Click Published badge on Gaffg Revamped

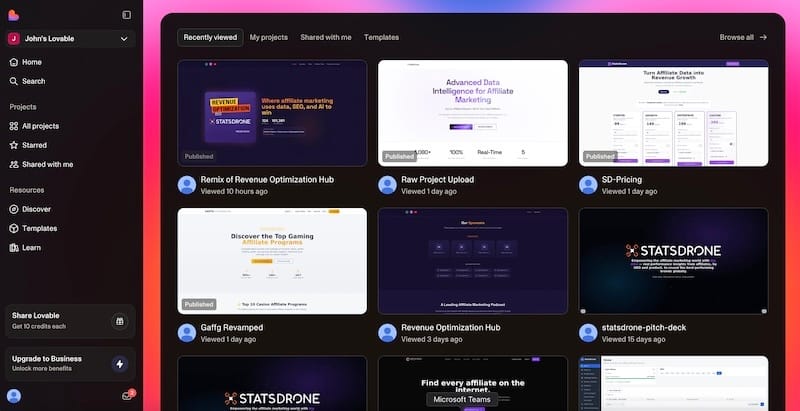pos(199,304)
